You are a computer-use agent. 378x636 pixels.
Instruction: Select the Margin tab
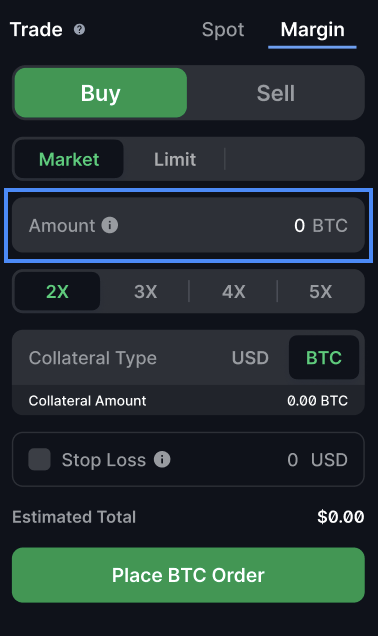click(312, 30)
